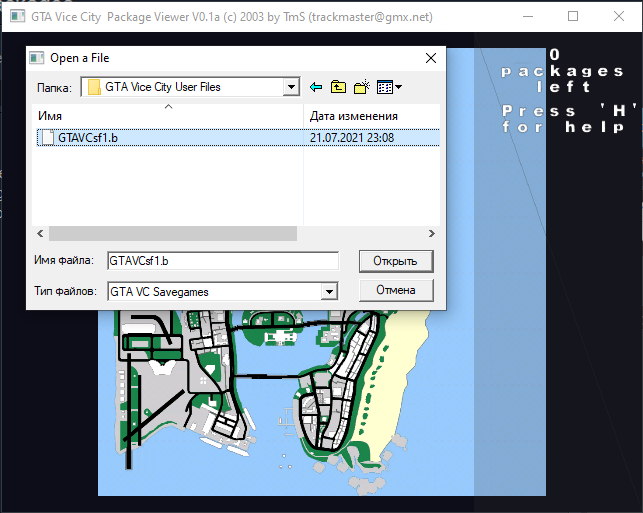Expand the Папка folder dropdown
The image size is (643, 513).
(x=291, y=87)
